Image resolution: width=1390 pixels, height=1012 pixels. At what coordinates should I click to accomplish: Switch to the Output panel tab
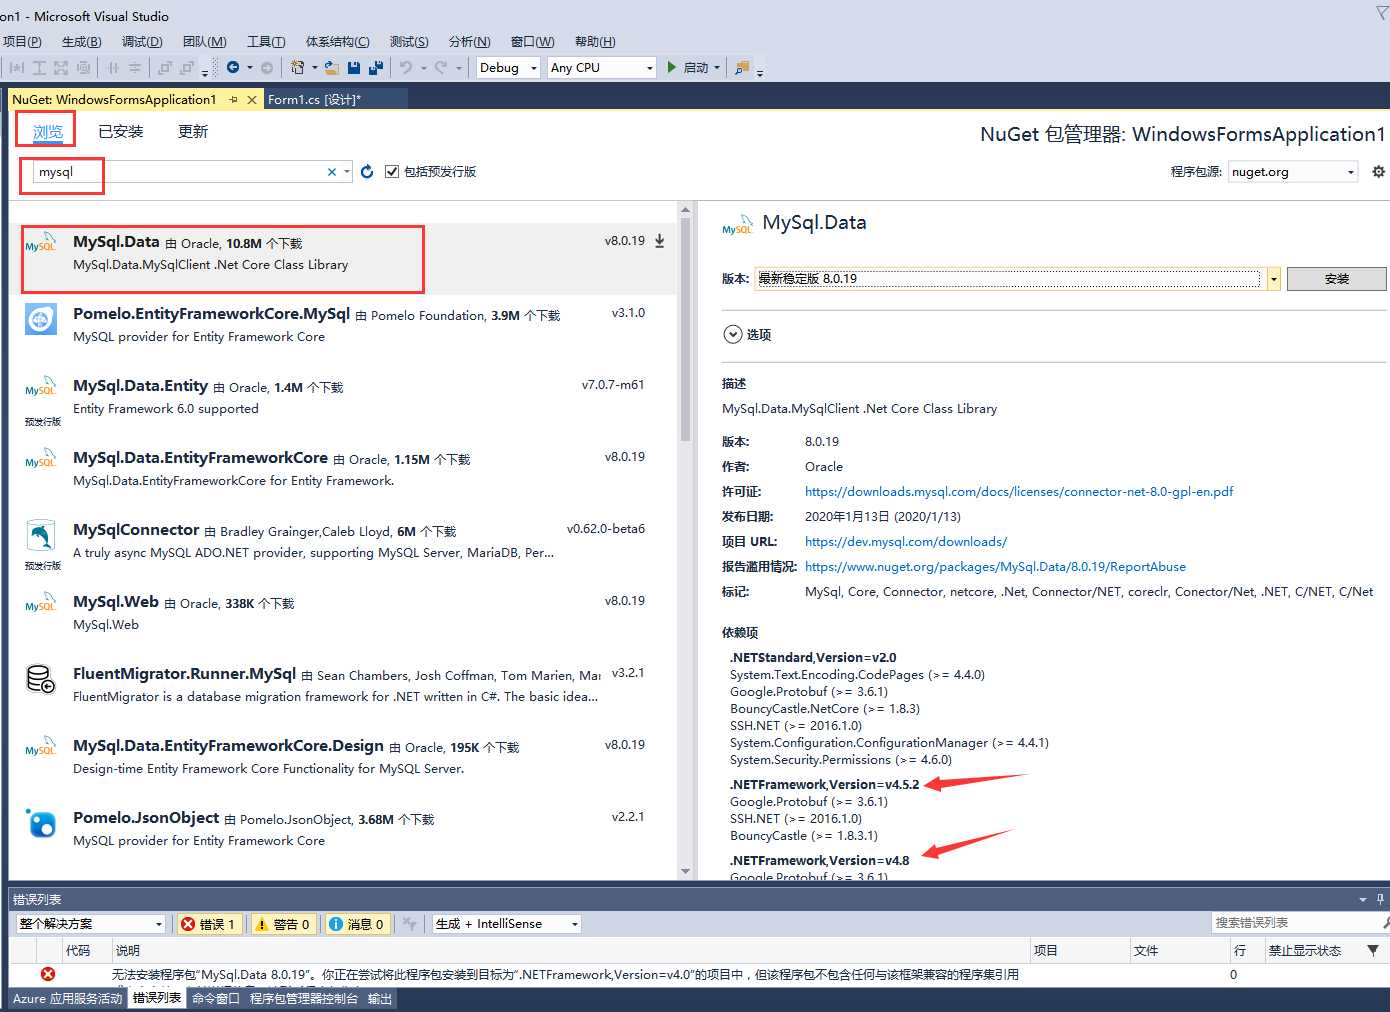pyautogui.click(x=380, y=999)
